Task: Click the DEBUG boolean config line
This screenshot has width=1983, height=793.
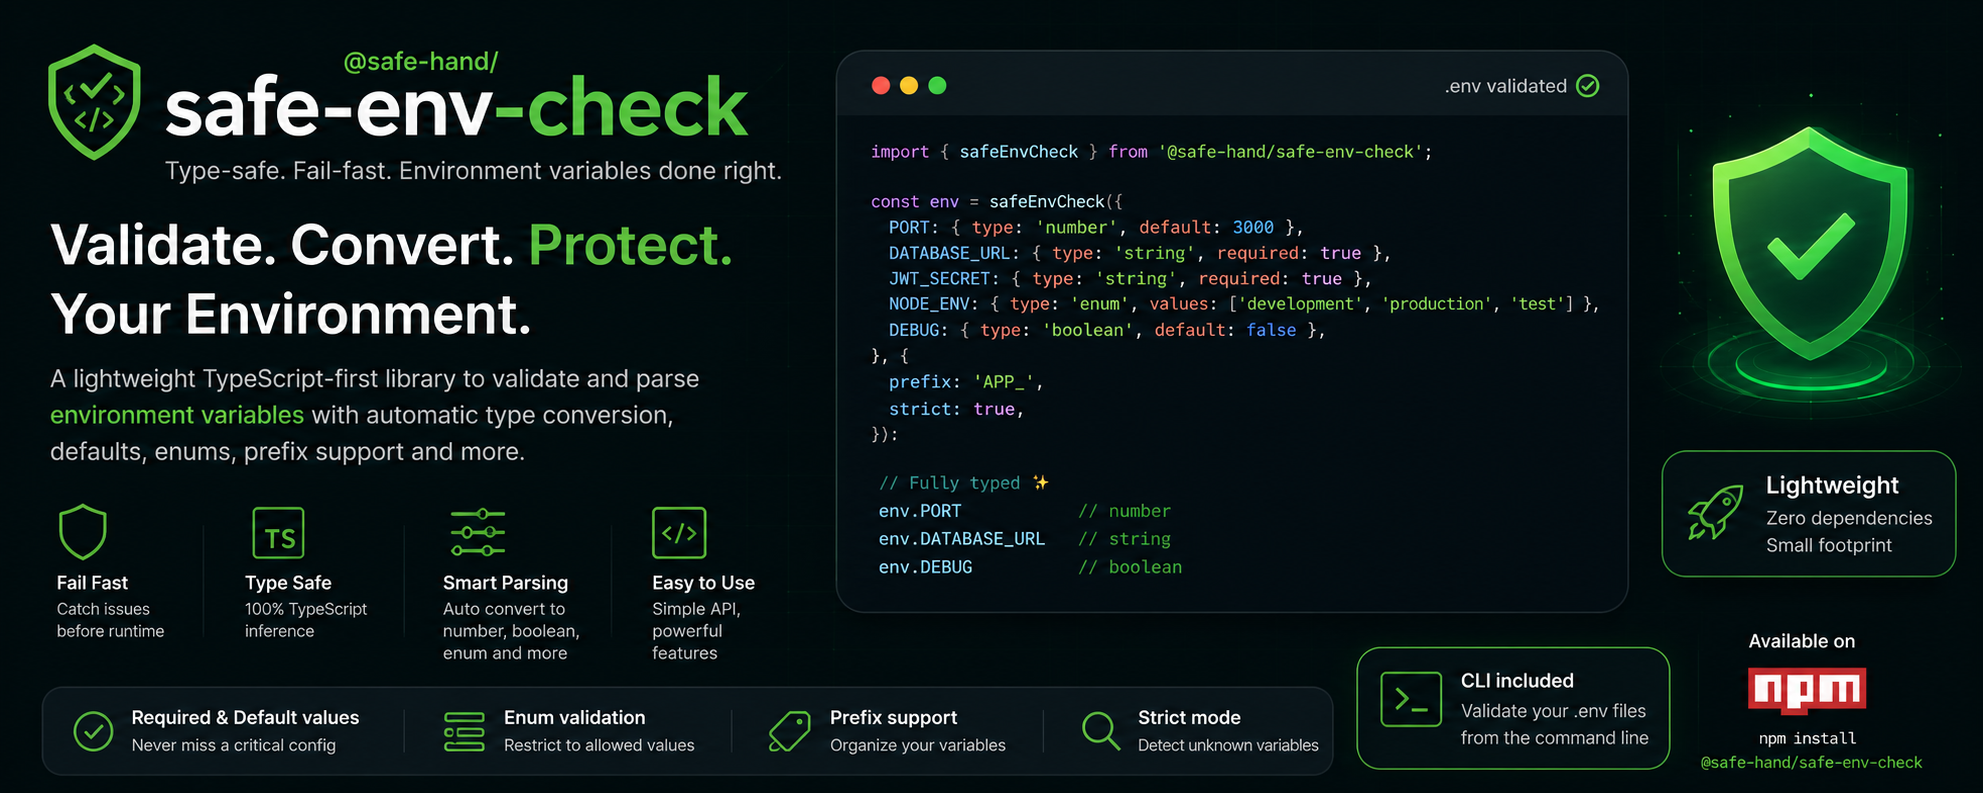Action: (x=1107, y=330)
